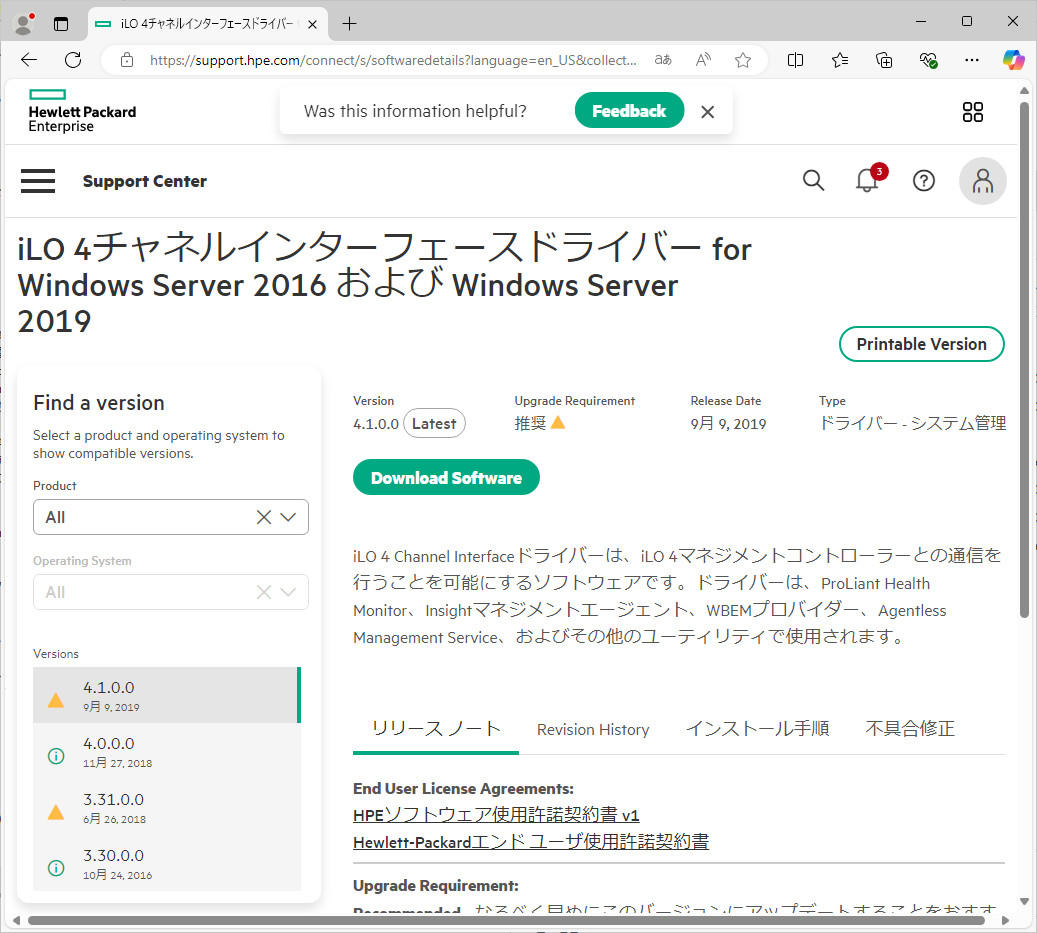Image resolution: width=1037 pixels, height=933 pixels.
Task: Click the warning icon beside version 3.31.0.0
Action: (x=56, y=812)
